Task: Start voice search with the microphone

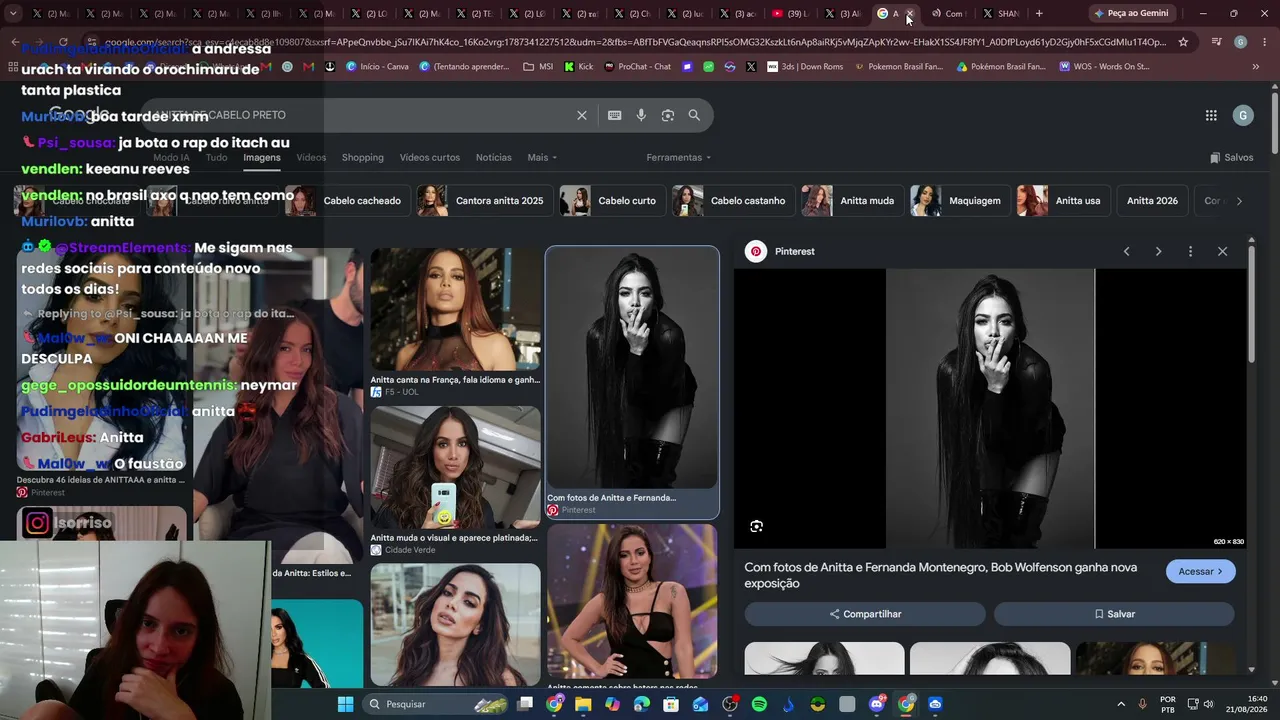Action: click(x=641, y=115)
